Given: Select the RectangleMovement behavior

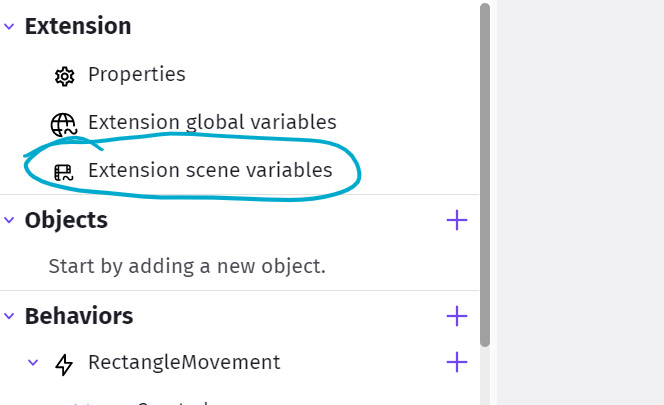Looking at the screenshot, I should [184, 362].
